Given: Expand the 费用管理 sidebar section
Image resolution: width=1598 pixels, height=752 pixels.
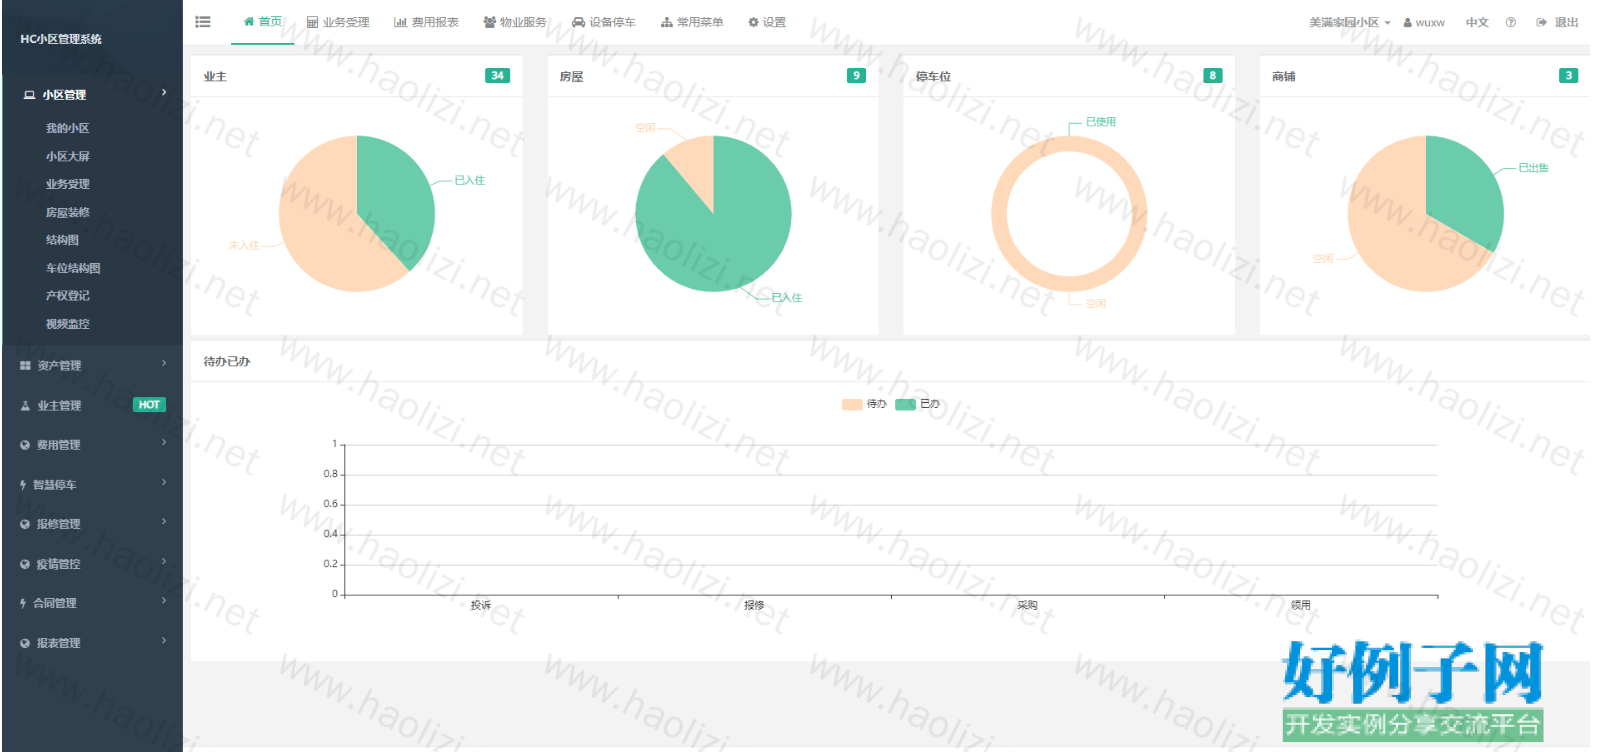Looking at the screenshot, I should (92, 445).
